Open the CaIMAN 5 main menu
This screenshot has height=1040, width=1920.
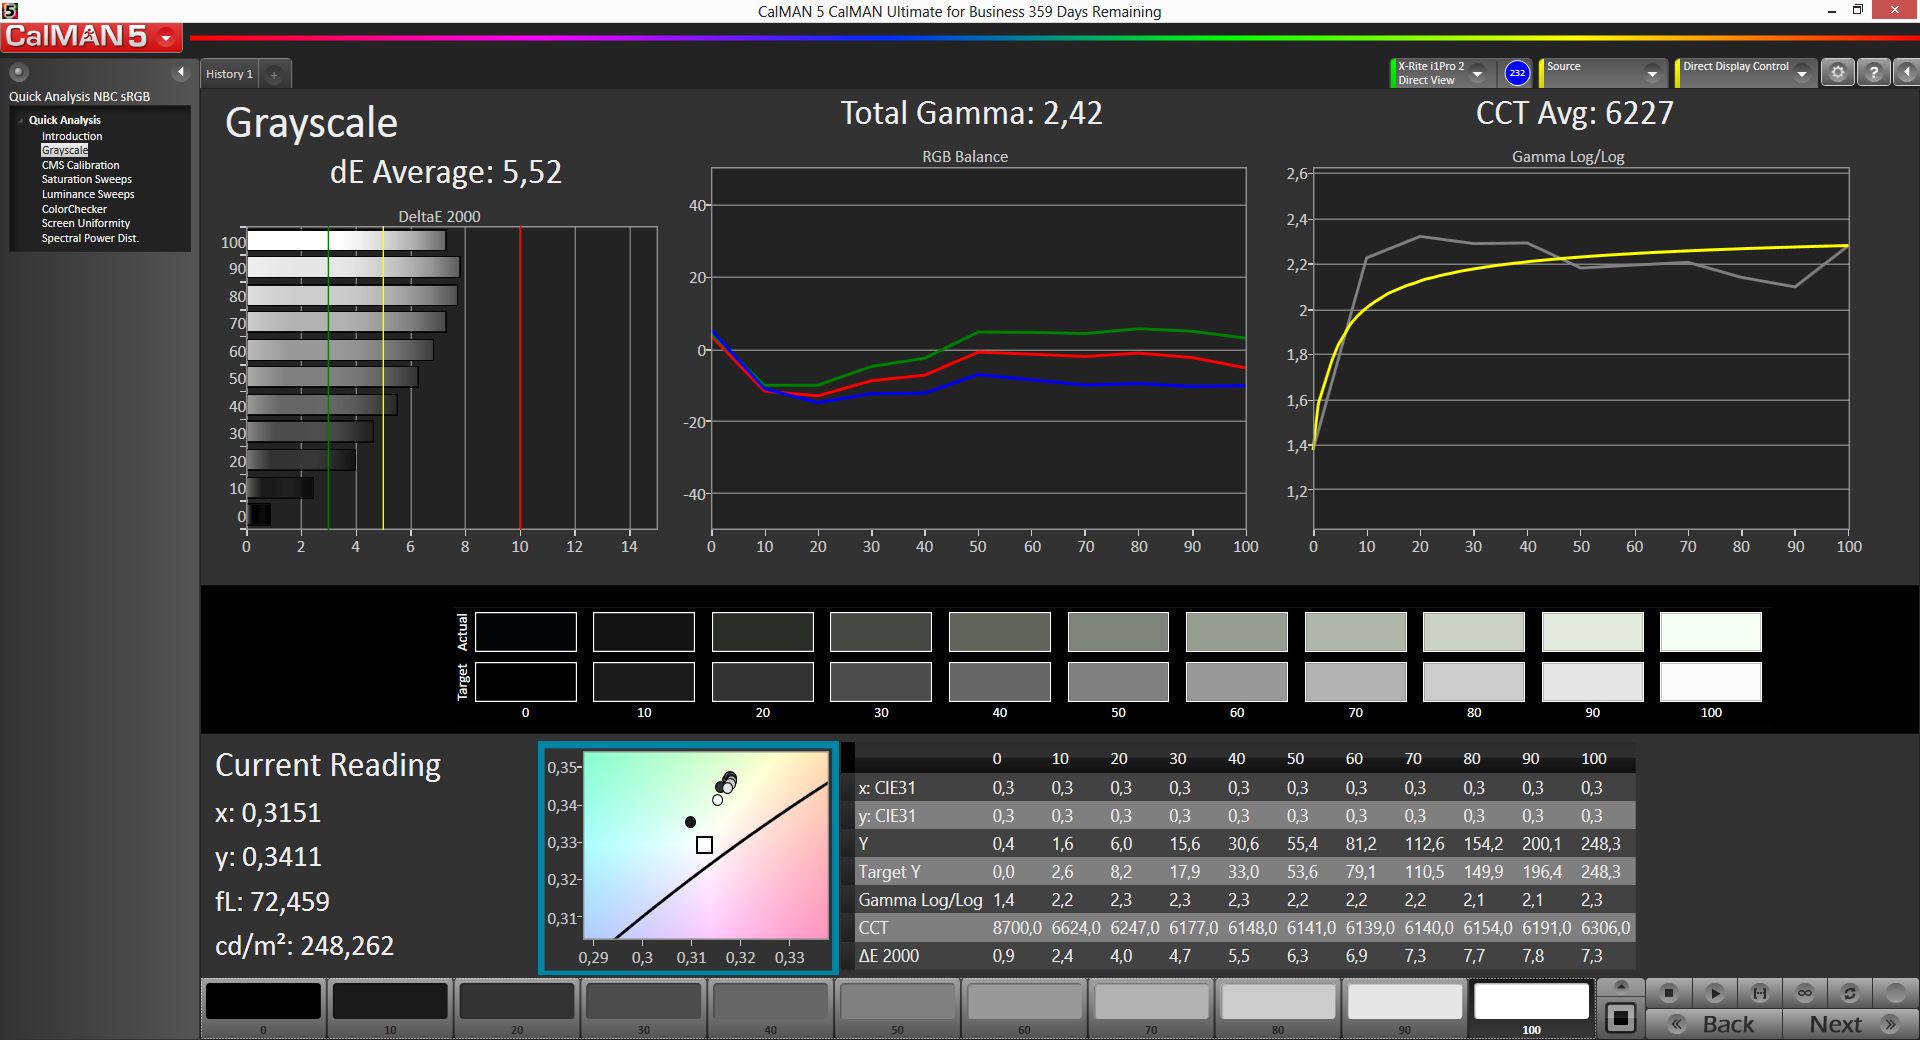pos(90,37)
